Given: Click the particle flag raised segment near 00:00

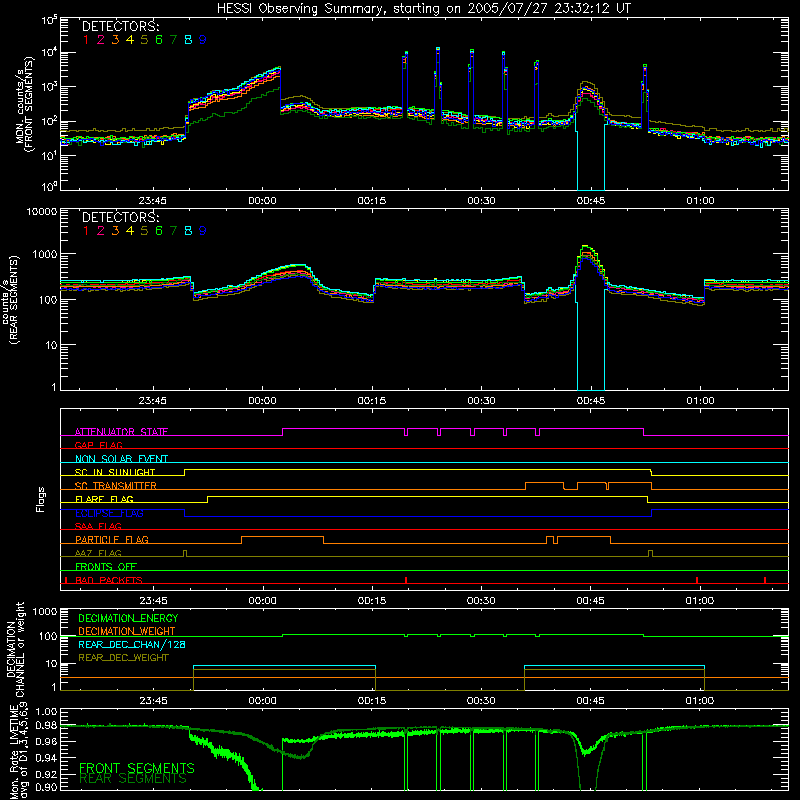Looking at the screenshot, I should click(282, 537).
